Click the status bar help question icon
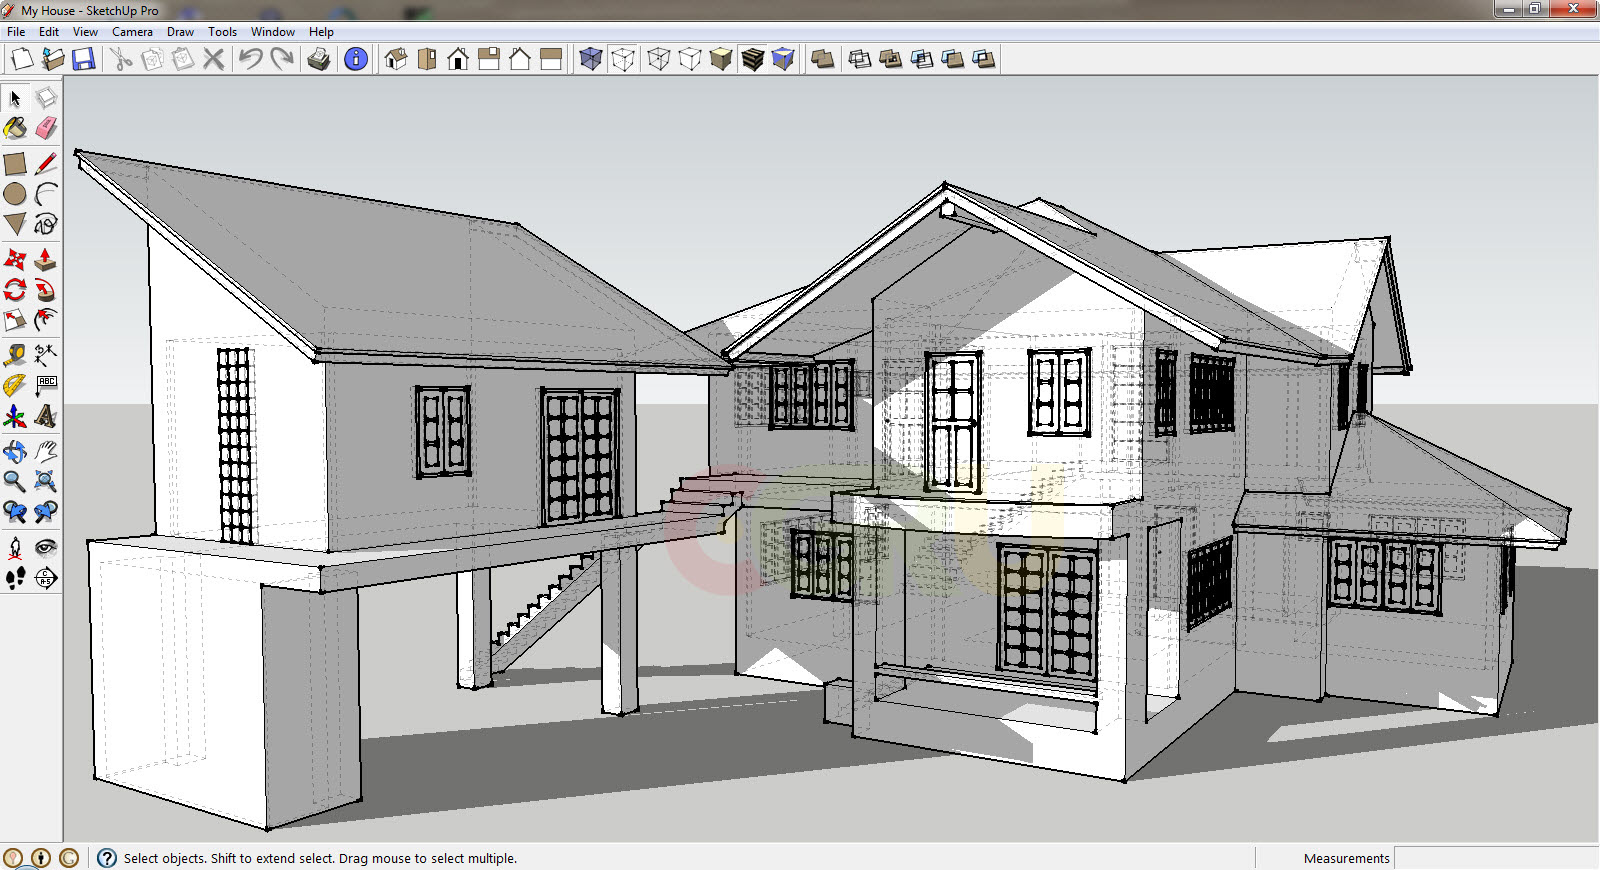 [x=106, y=858]
